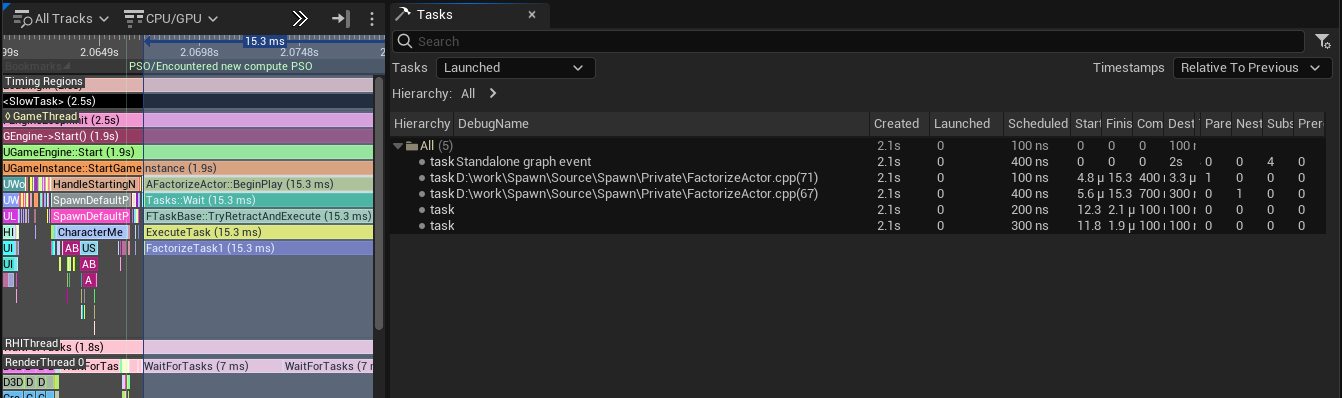Click the GameThread track label
This screenshot has height=398, width=1342.
[41, 117]
